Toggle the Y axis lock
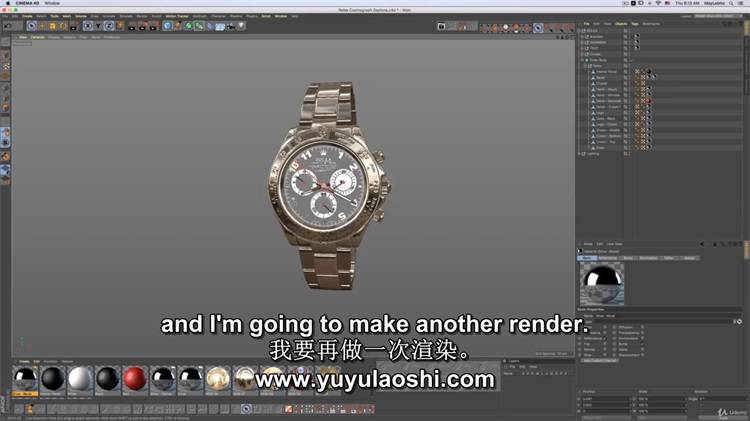The width and height of the screenshot is (750, 421). tap(98, 26)
